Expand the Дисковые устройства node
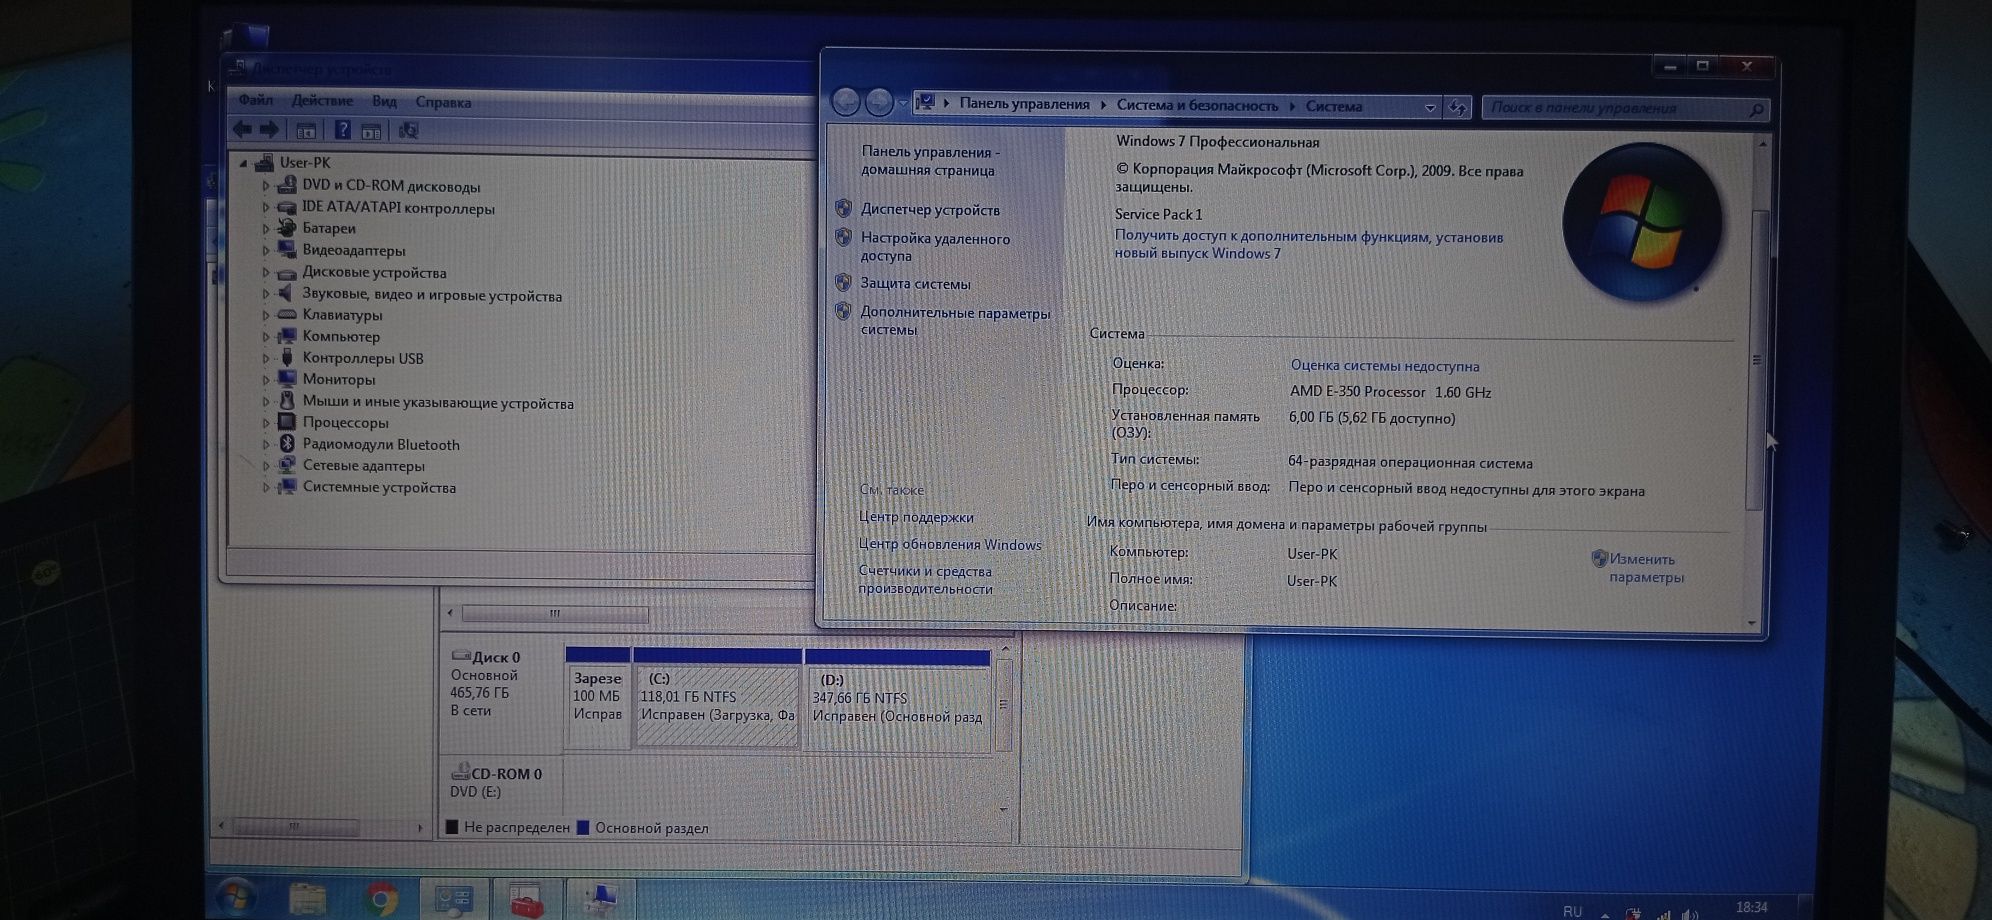Image resolution: width=1992 pixels, height=920 pixels. [266, 271]
